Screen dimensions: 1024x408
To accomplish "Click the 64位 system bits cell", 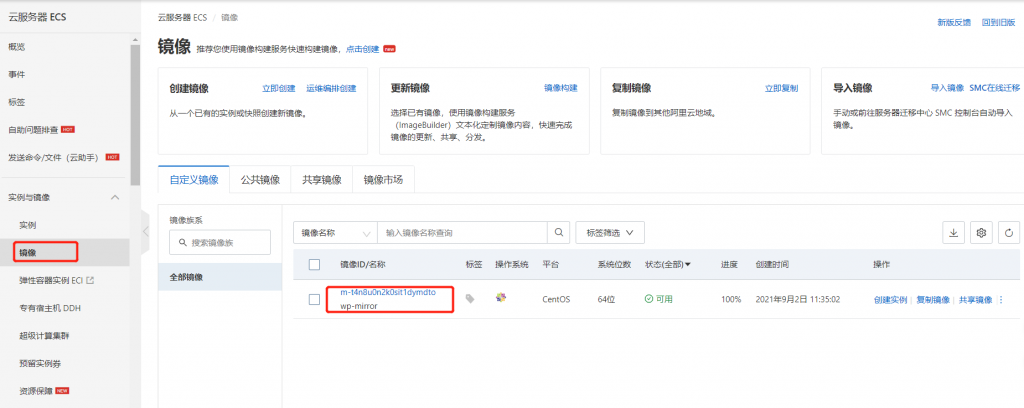I will click(607, 299).
